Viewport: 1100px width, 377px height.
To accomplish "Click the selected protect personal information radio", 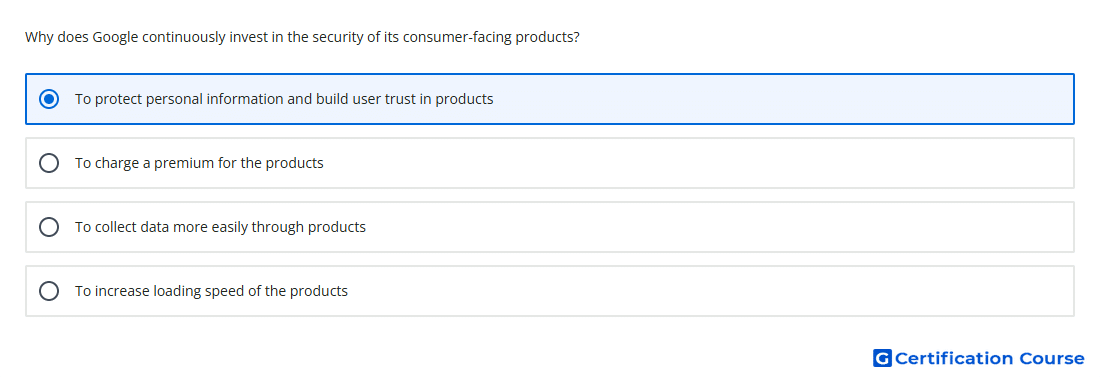I will pos(49,99).
